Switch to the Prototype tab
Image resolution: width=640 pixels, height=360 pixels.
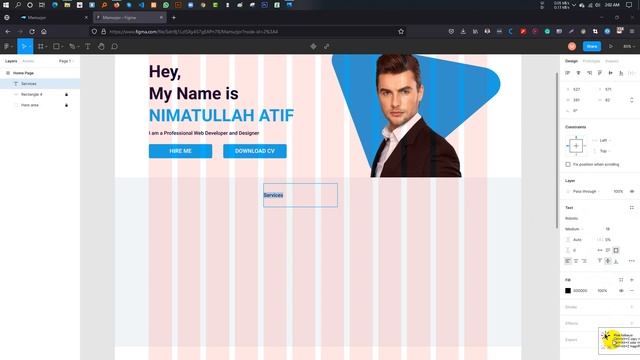[x=591, y=61]
